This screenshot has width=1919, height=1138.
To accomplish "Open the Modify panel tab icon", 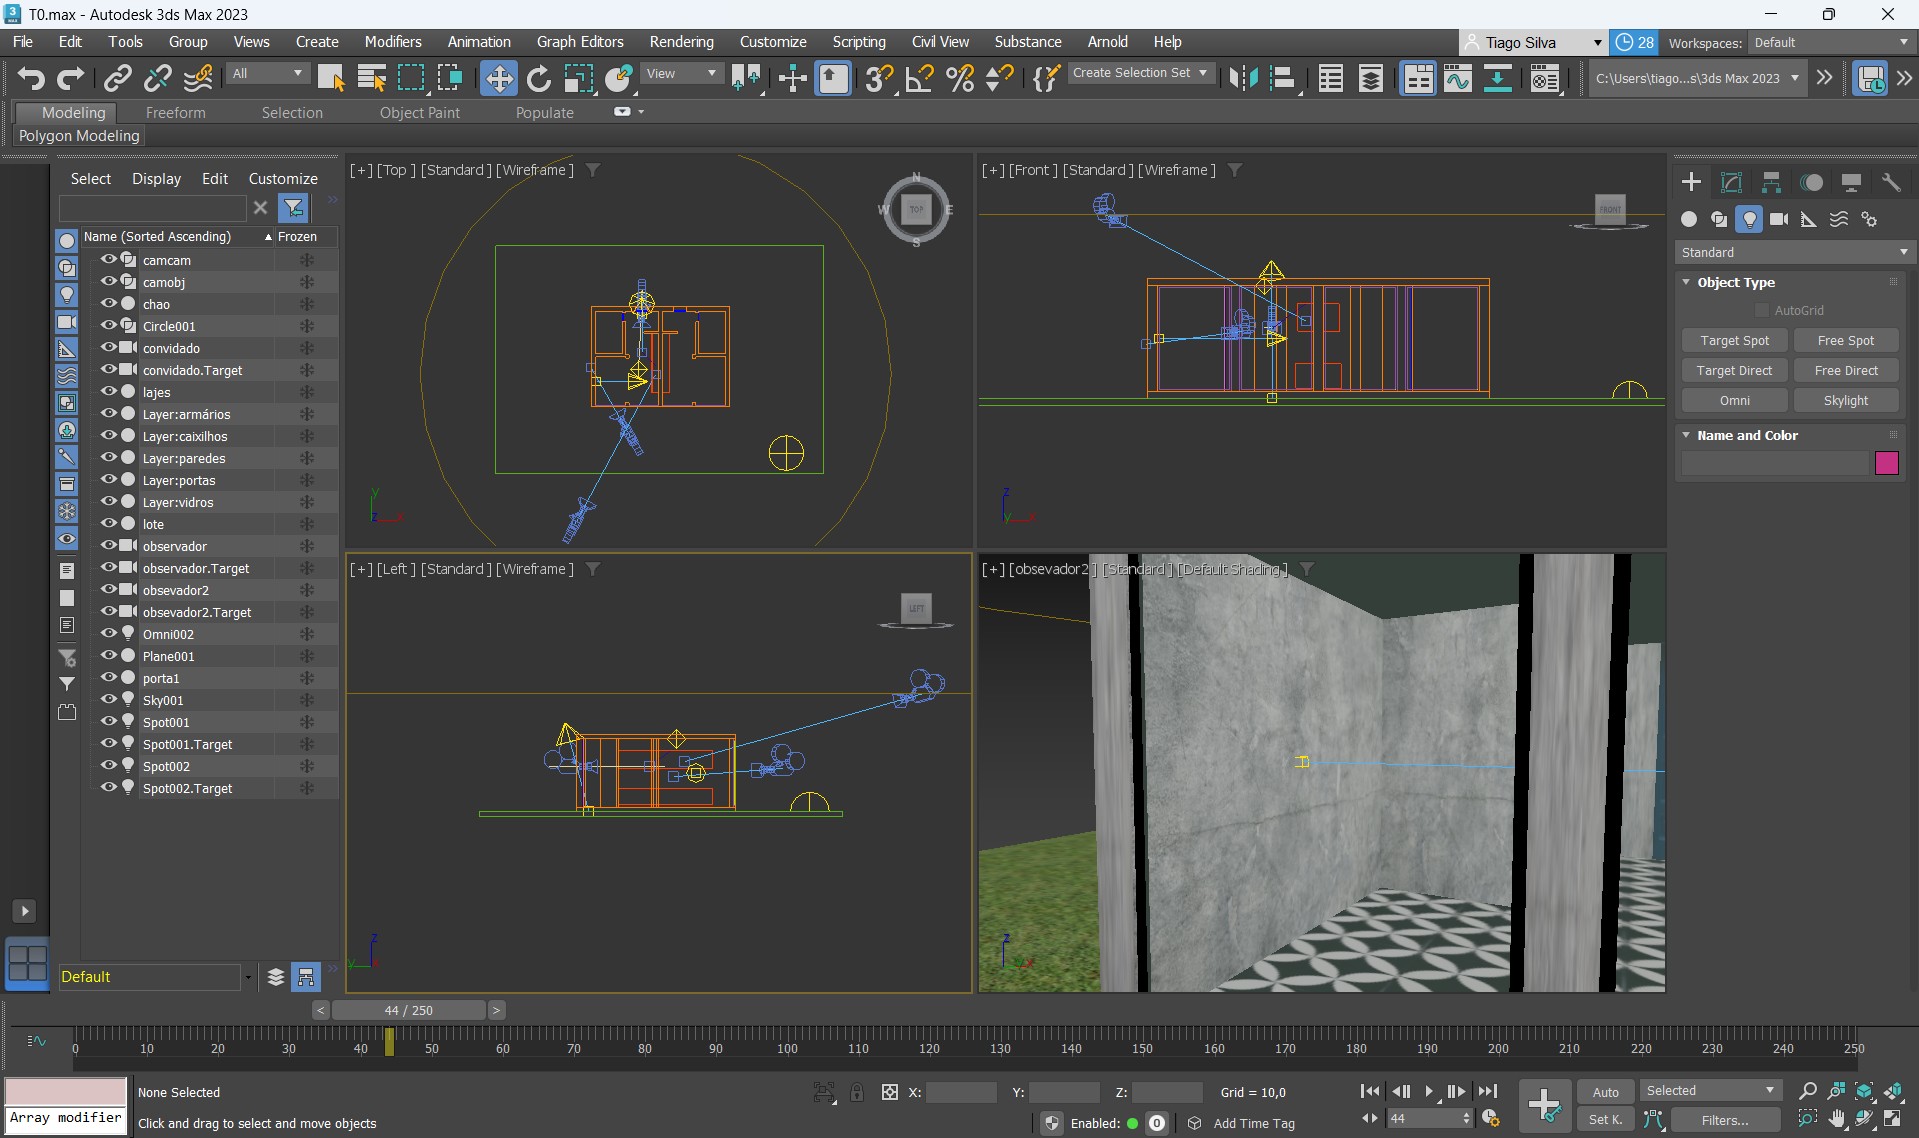I will [1731, 182].
